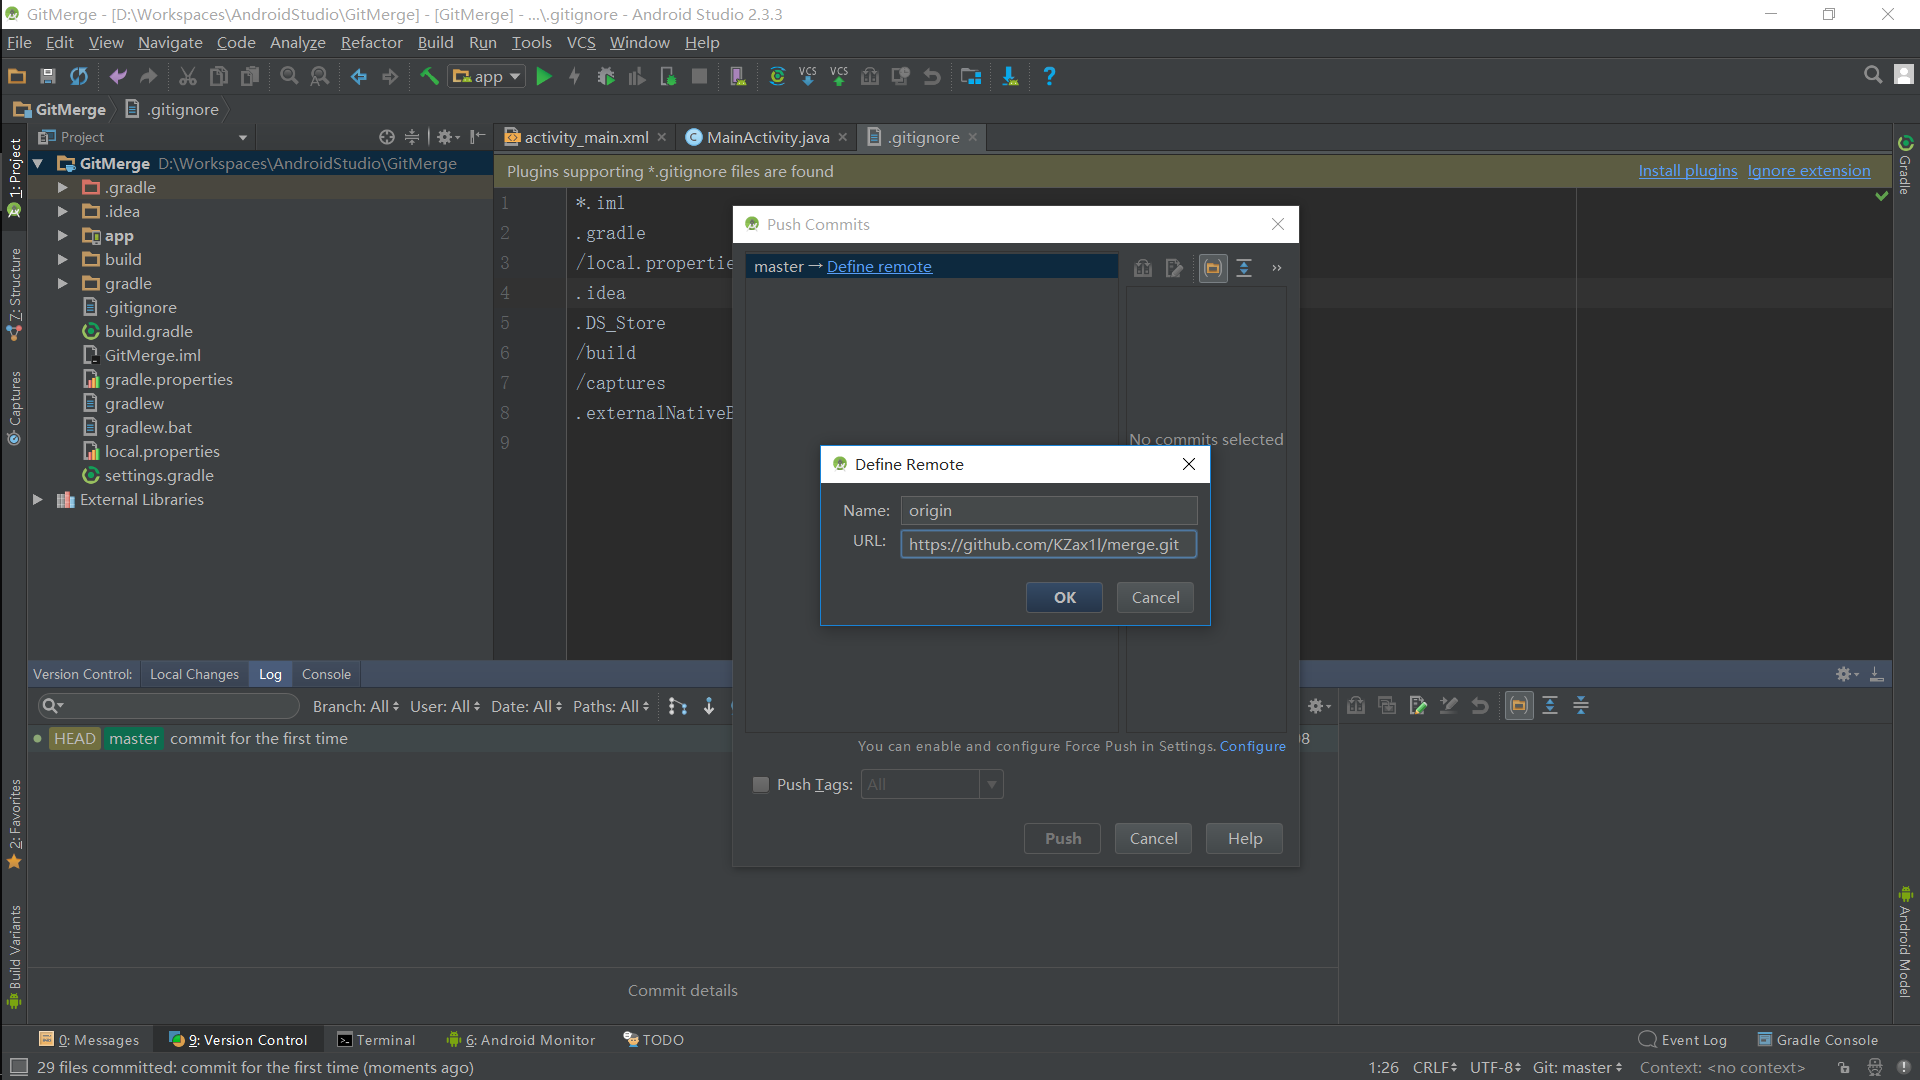Image resolution: width=1920 pixels, height=1080 pixels.
Task: Click the Define remote link
Action: tap(879, 266)
